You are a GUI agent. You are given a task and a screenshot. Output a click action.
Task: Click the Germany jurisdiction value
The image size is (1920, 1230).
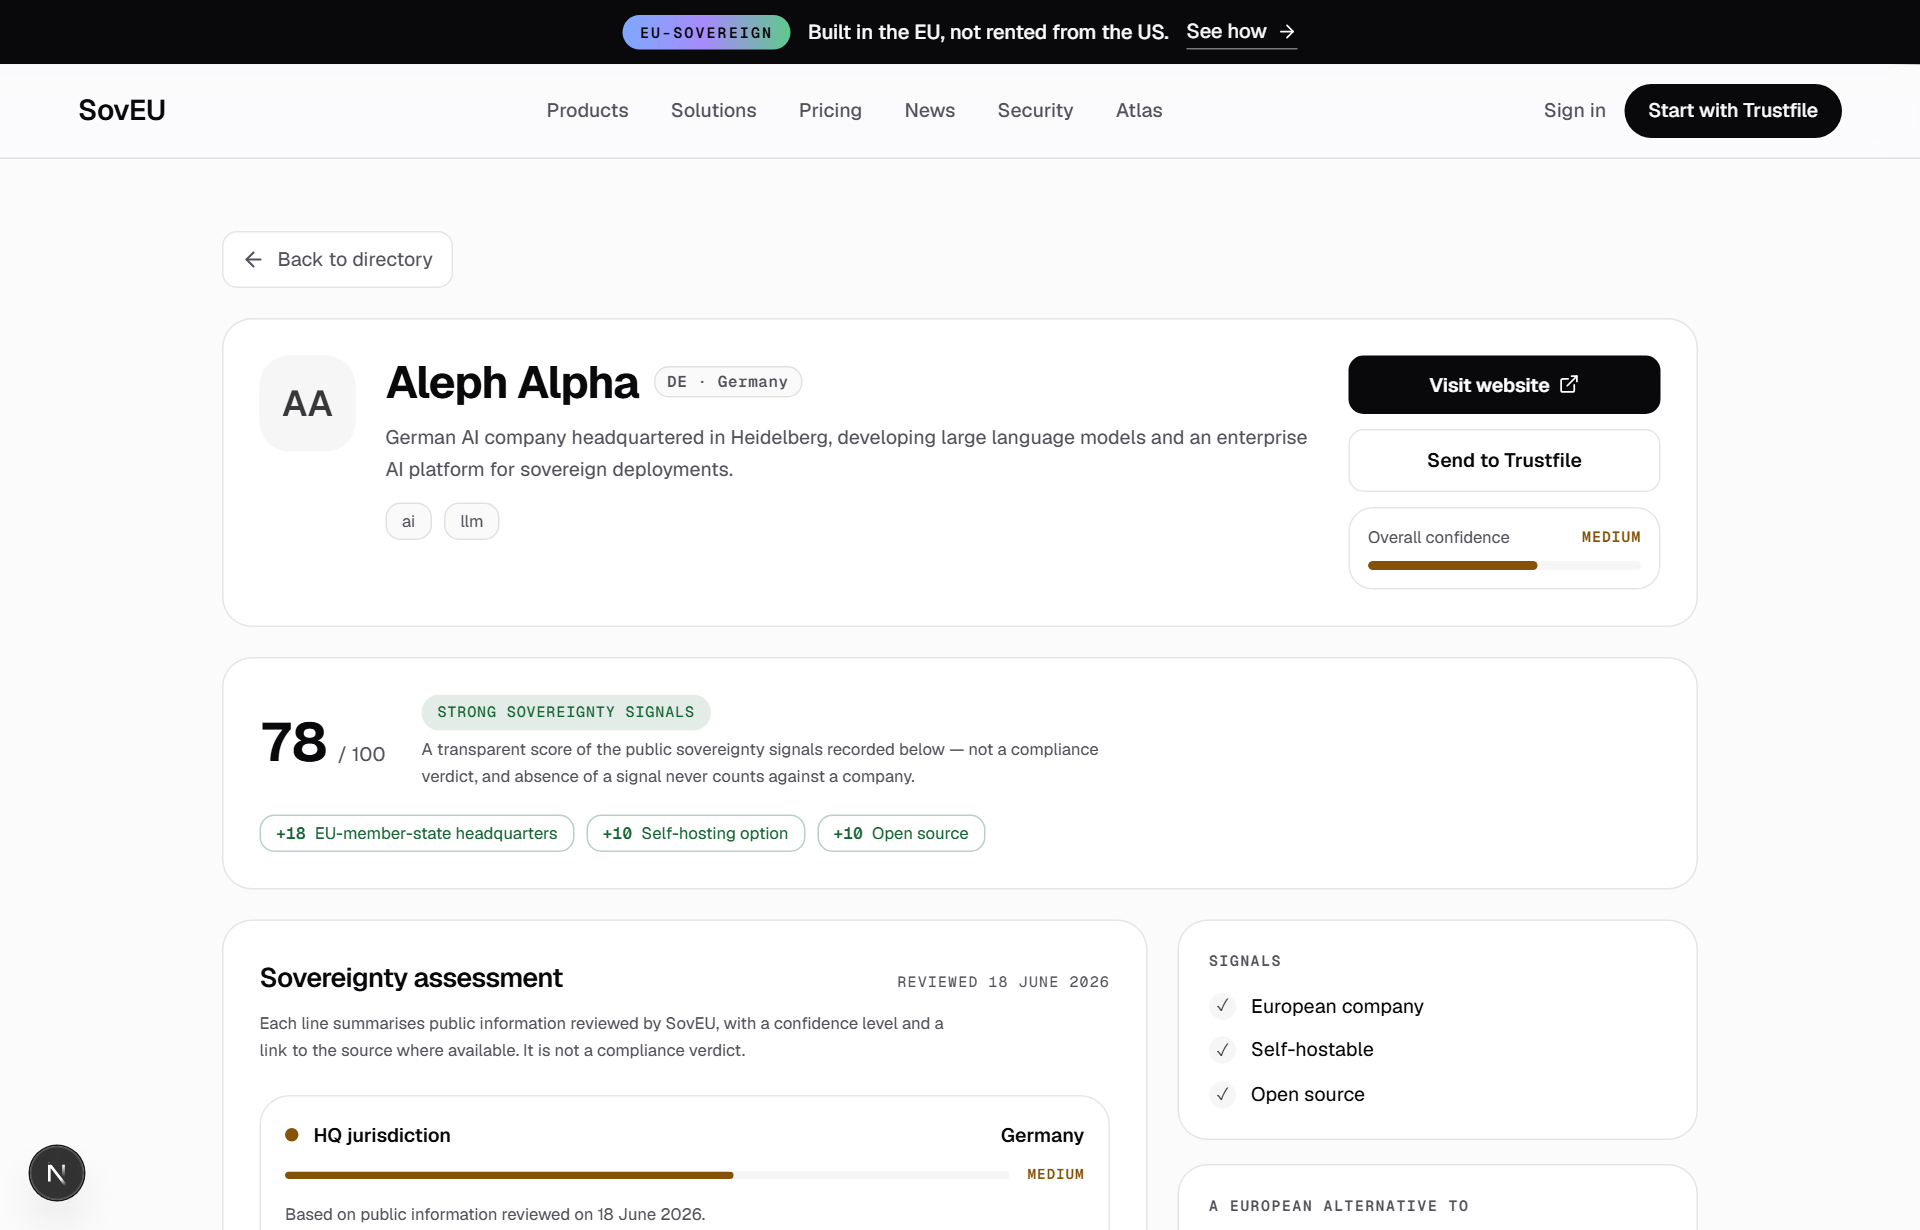[x=1041, y=1135]
